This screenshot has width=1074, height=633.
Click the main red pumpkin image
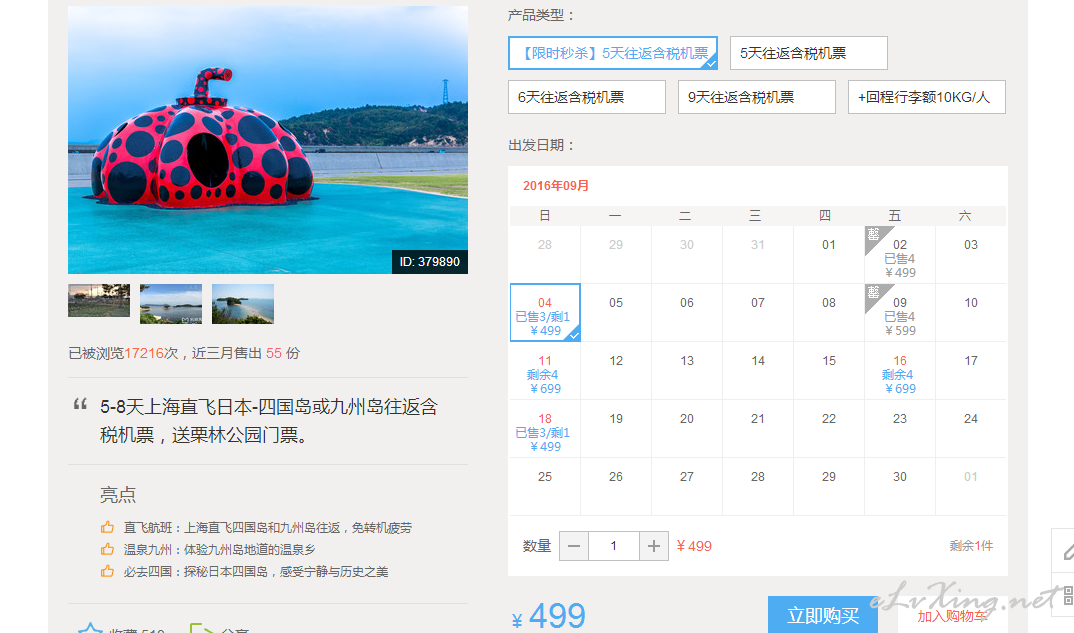click(268, 140)
